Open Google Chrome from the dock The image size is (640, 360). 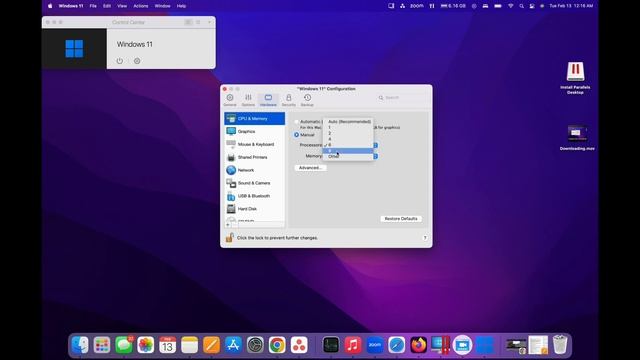click(277, 345)
